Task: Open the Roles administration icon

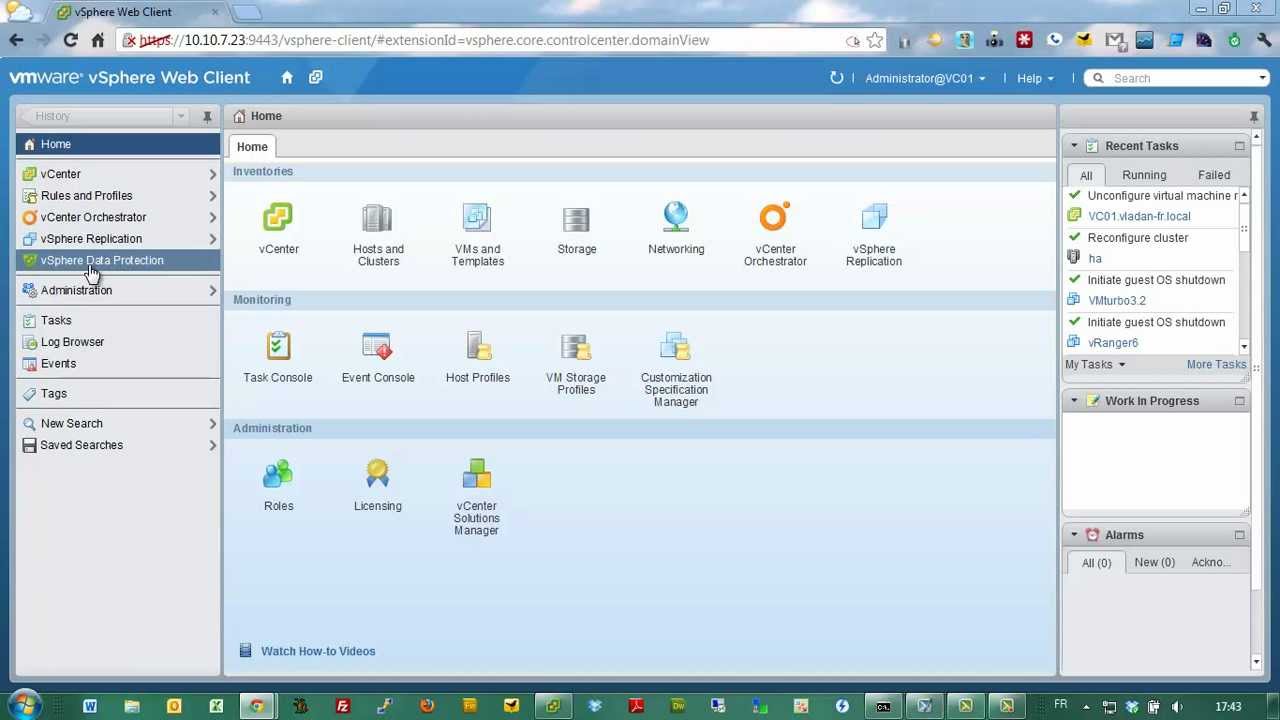Action: pyautogui.click(x=278, y=474)
